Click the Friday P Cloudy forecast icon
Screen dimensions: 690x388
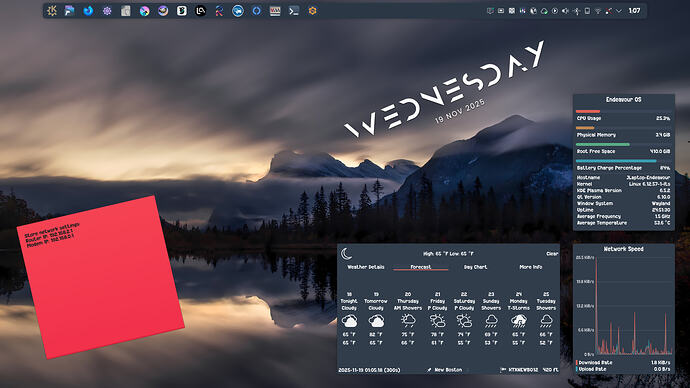437,321
